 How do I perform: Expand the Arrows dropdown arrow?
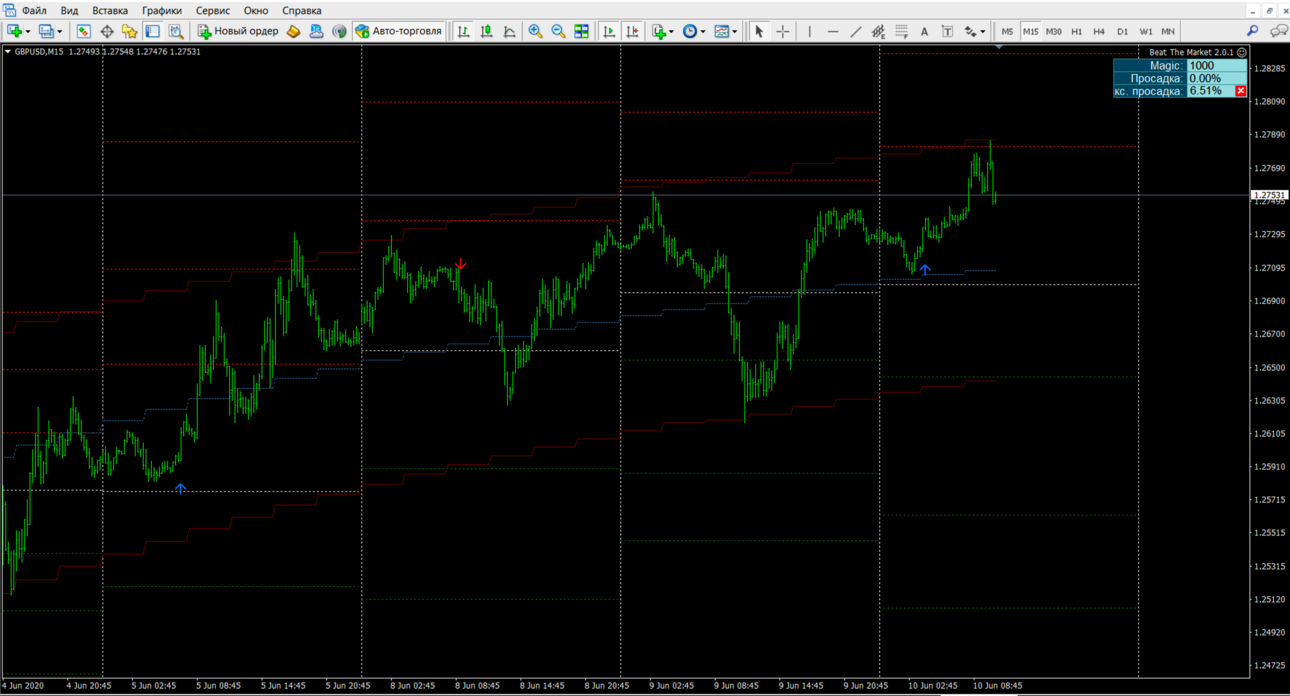coord(983,31)
